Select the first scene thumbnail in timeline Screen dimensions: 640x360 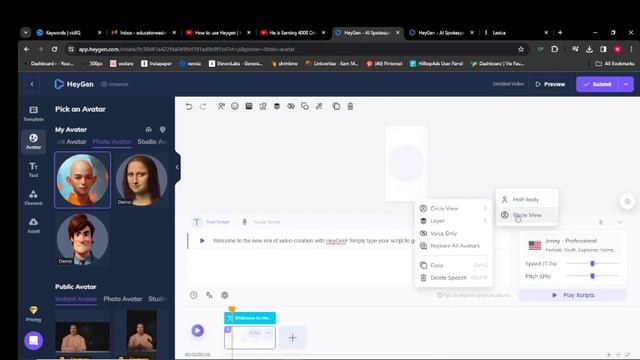(x=250, y=338)
